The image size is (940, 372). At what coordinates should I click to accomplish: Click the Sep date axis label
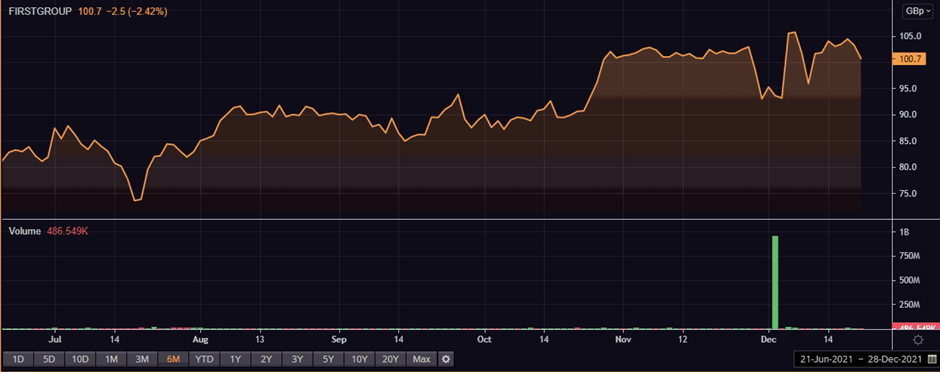pos(339,339)
